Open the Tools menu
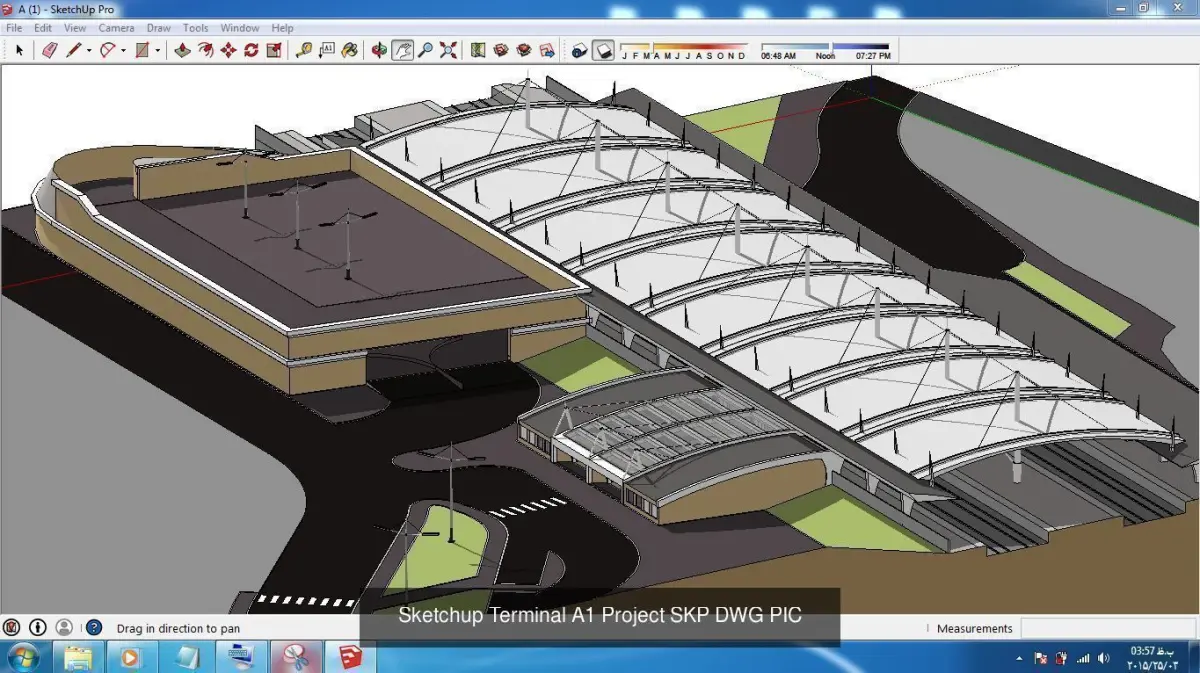Viewport: 1200px width, 673px height. click(196, 28)
